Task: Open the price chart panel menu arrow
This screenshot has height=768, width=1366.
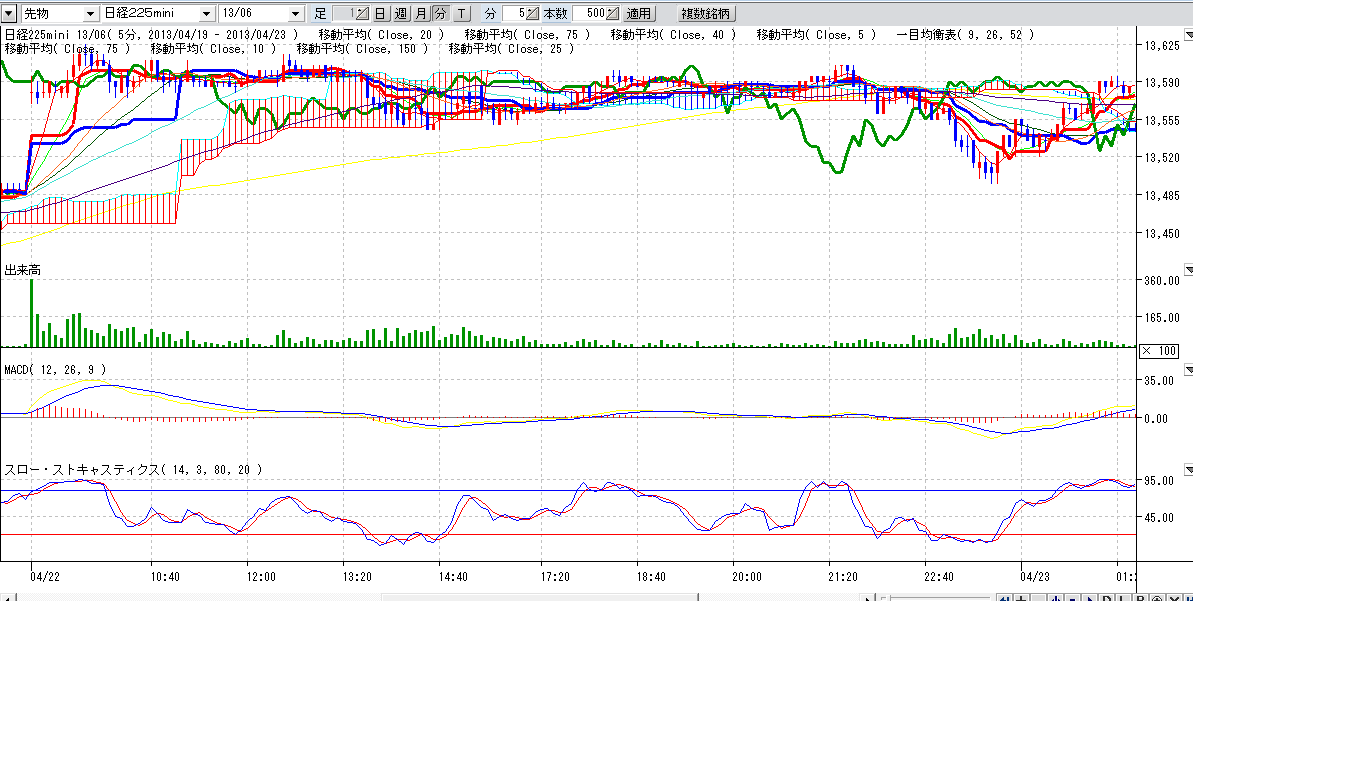Action: [1189, 33]
